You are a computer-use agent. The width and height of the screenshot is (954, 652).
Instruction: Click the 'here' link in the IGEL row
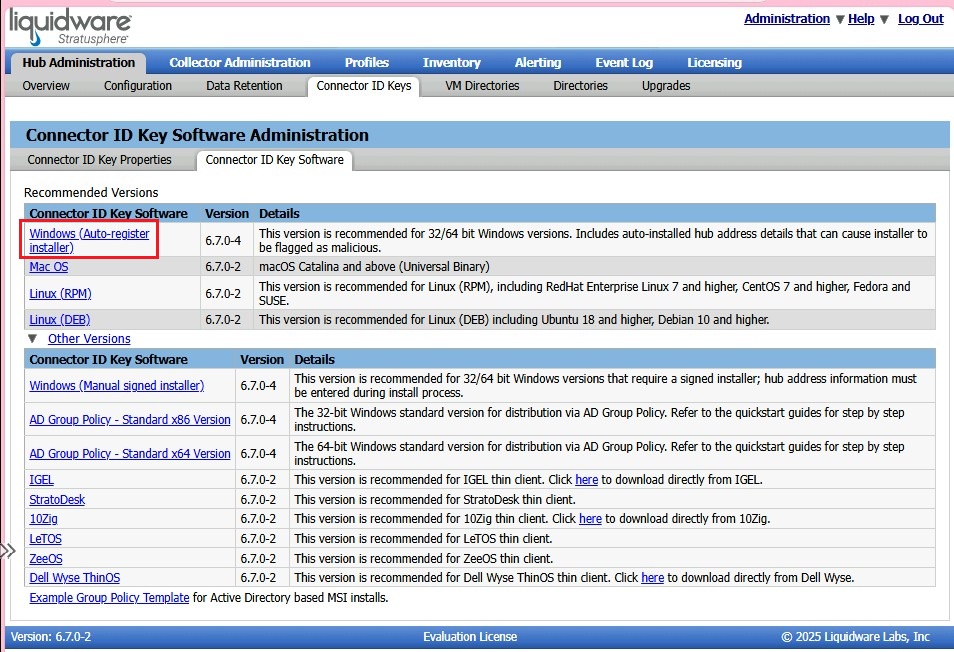point(587,480)
